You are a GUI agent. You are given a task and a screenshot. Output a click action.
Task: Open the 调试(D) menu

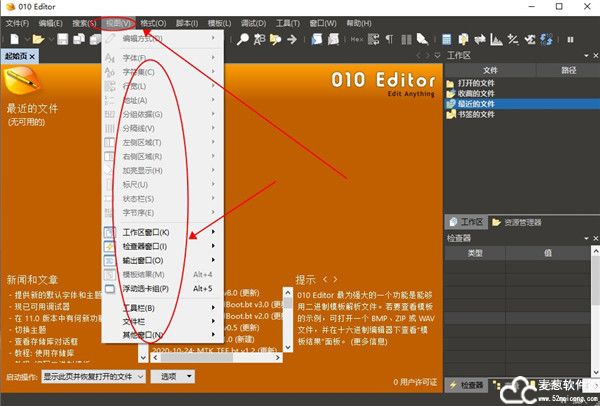(253, 23)
